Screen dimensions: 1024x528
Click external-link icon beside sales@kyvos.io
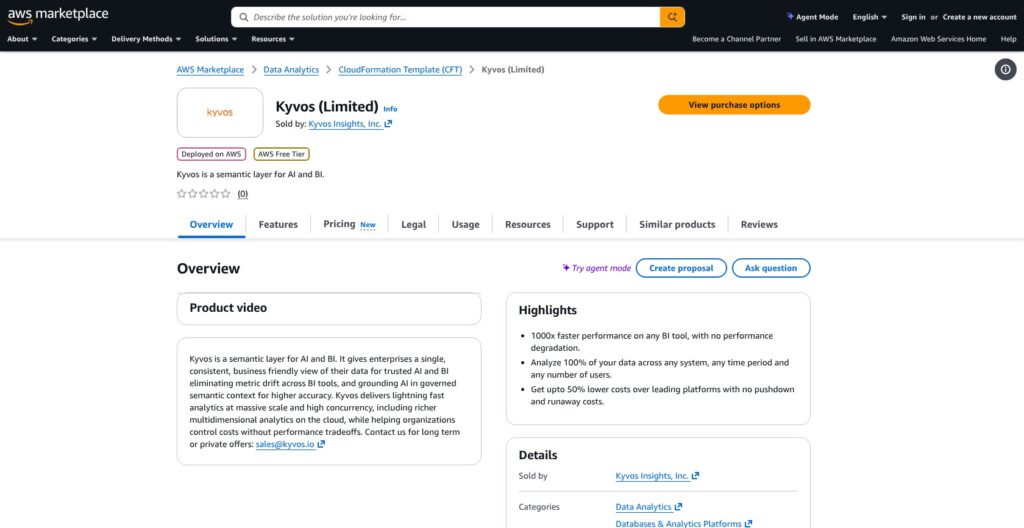tap(321, 444)
